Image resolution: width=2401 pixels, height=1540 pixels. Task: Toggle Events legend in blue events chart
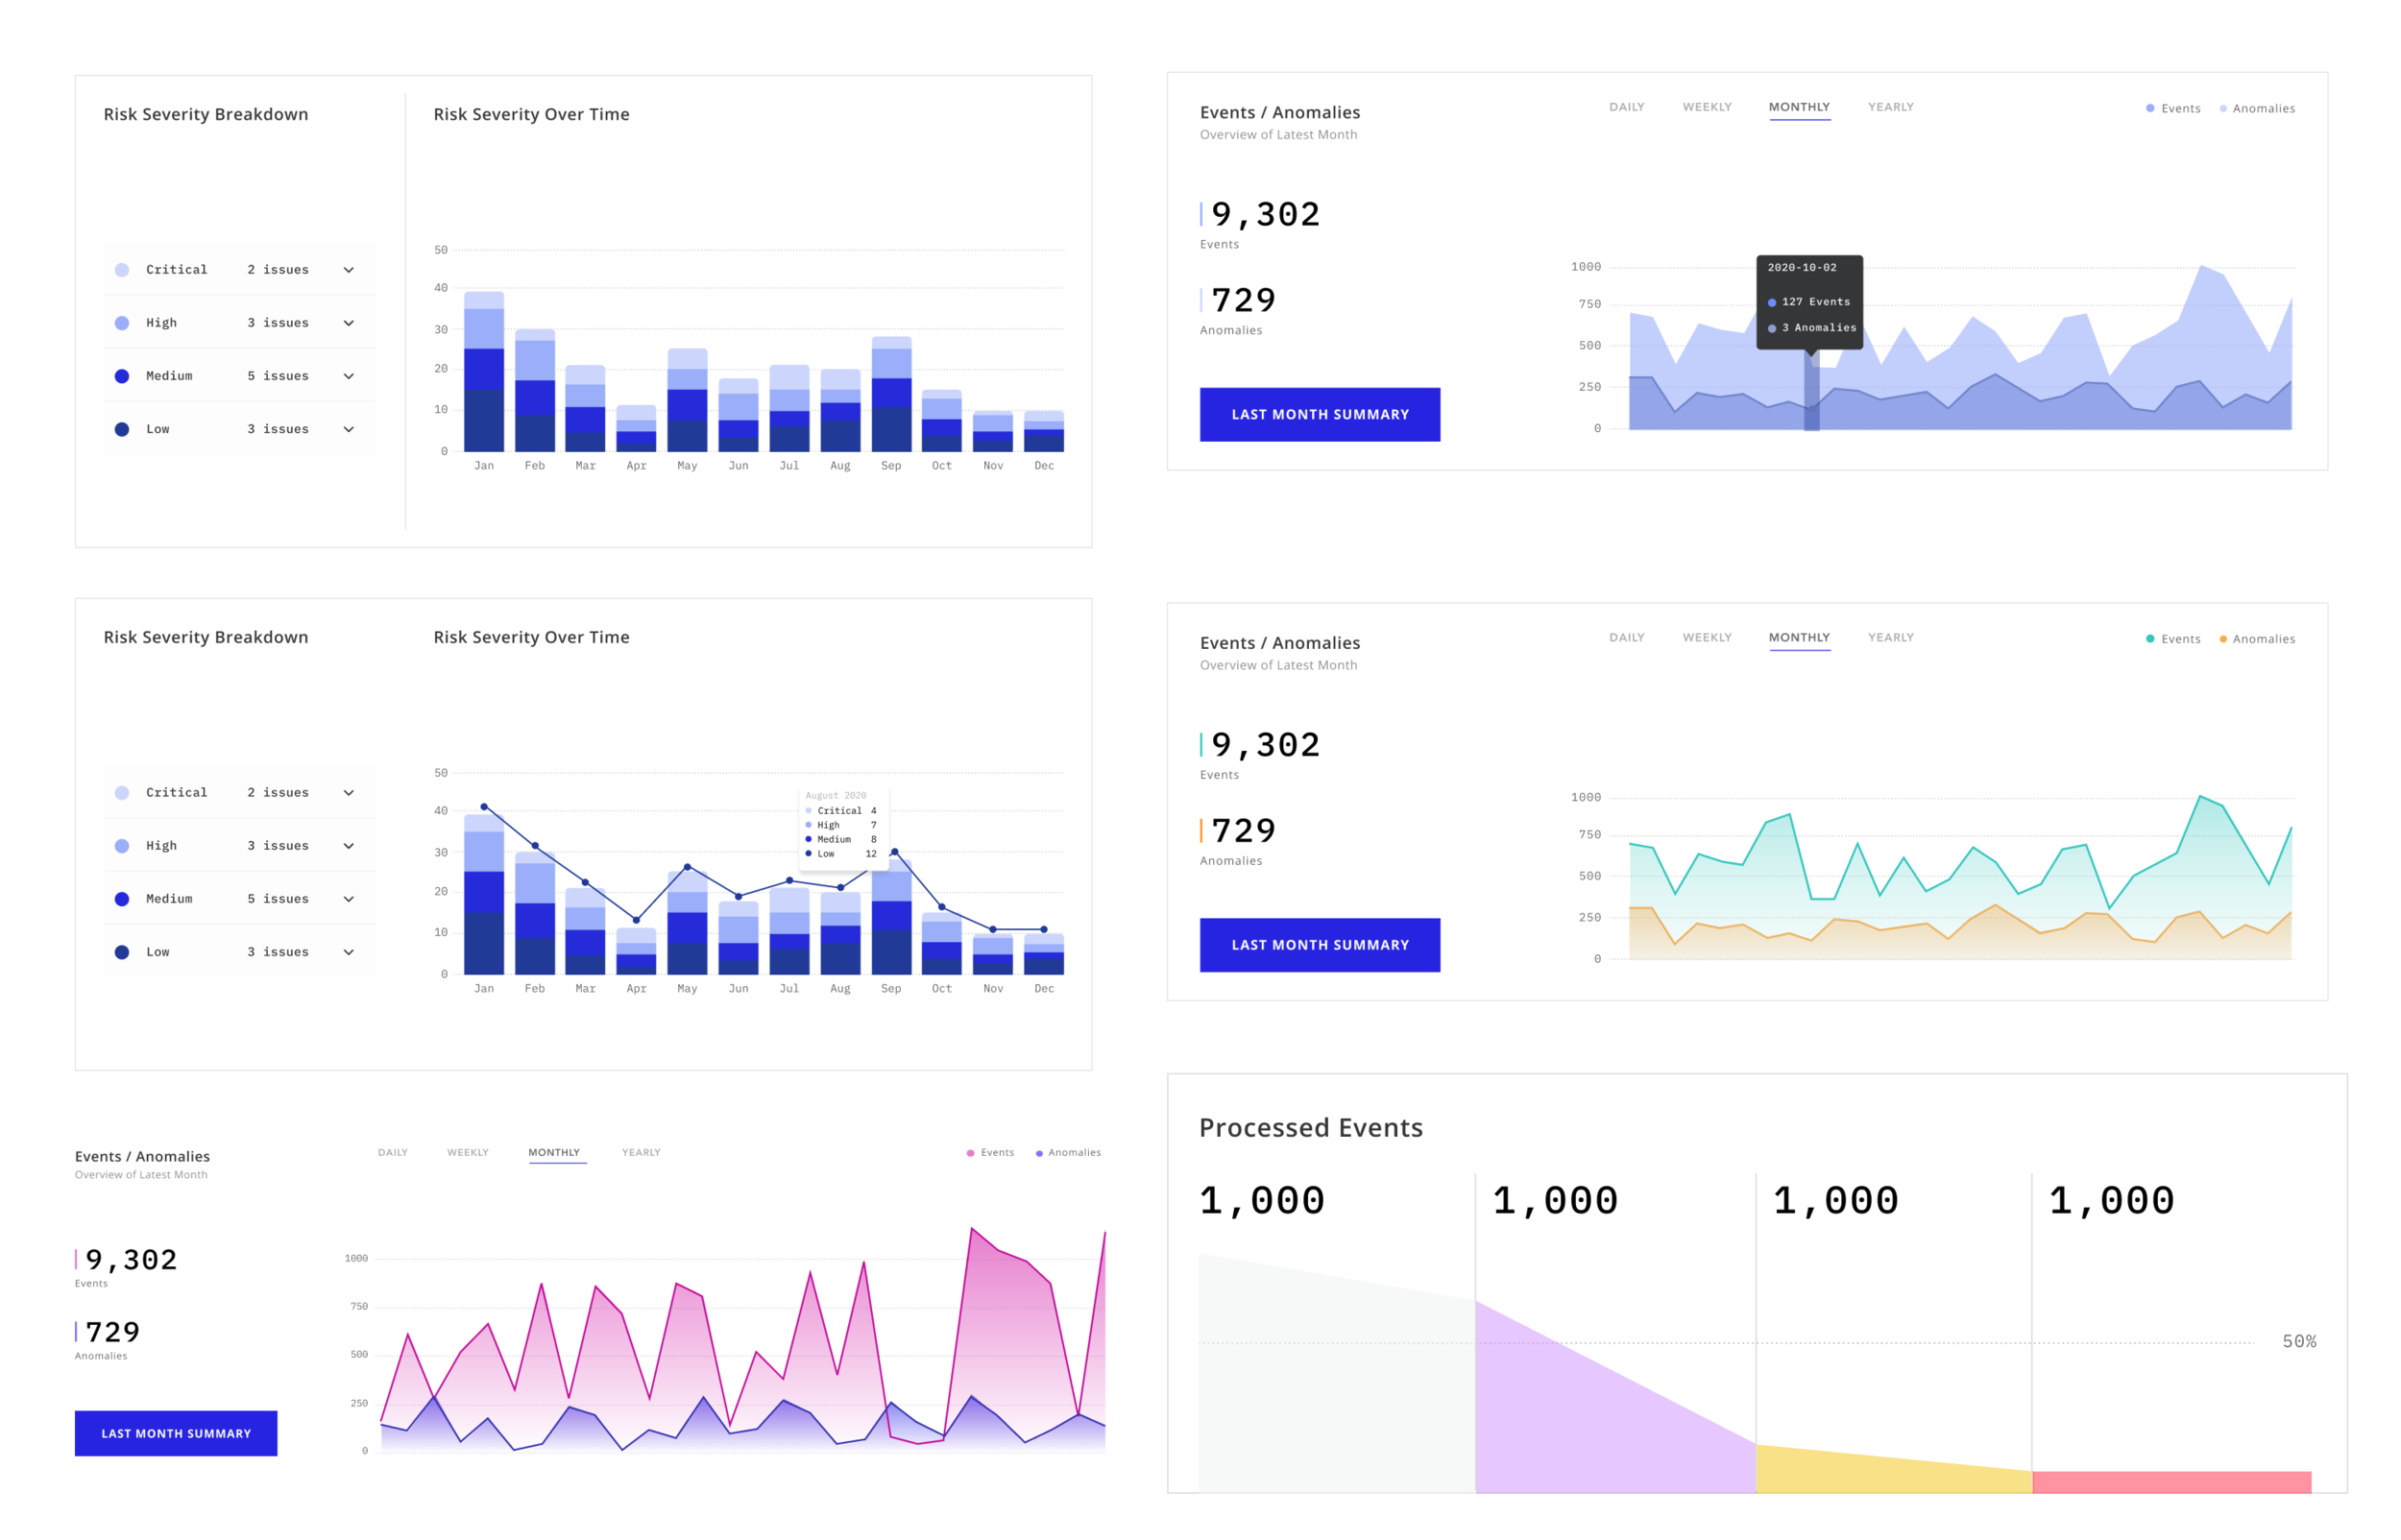2177,109
